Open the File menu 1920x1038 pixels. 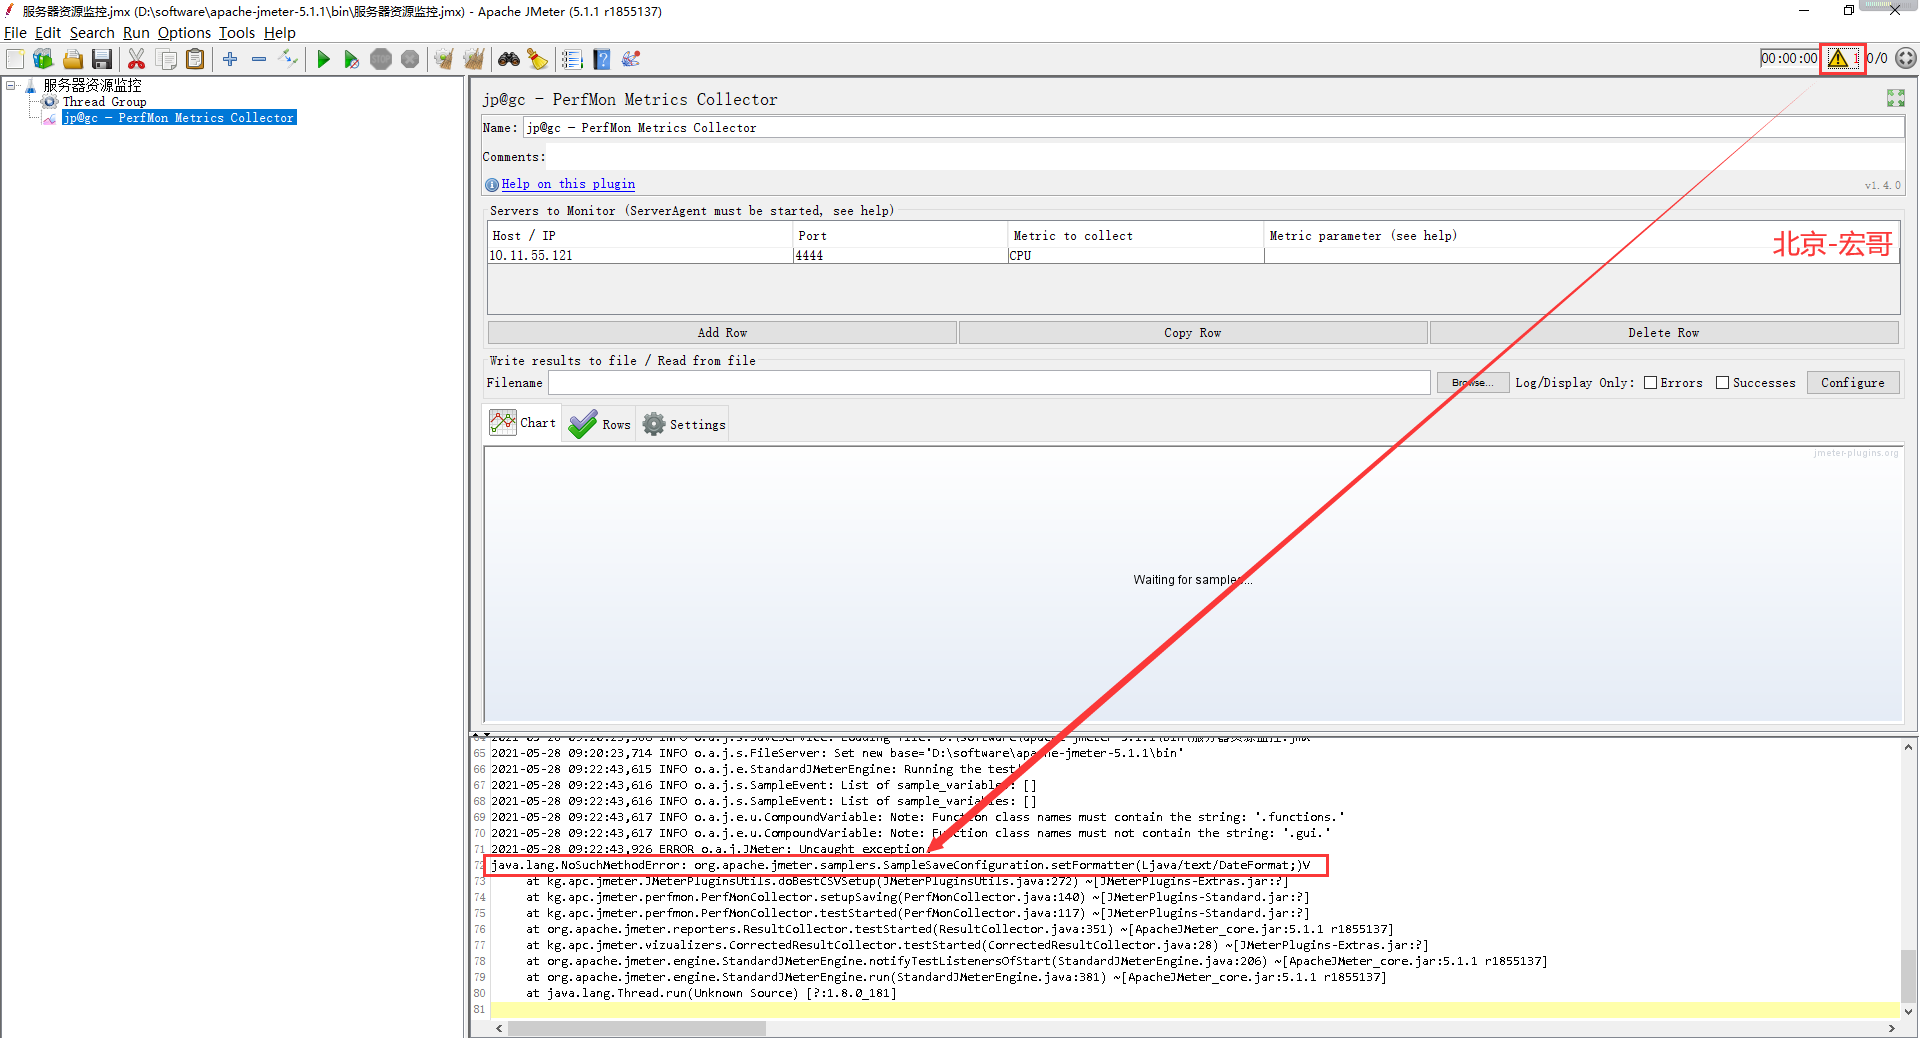[15, 32]
